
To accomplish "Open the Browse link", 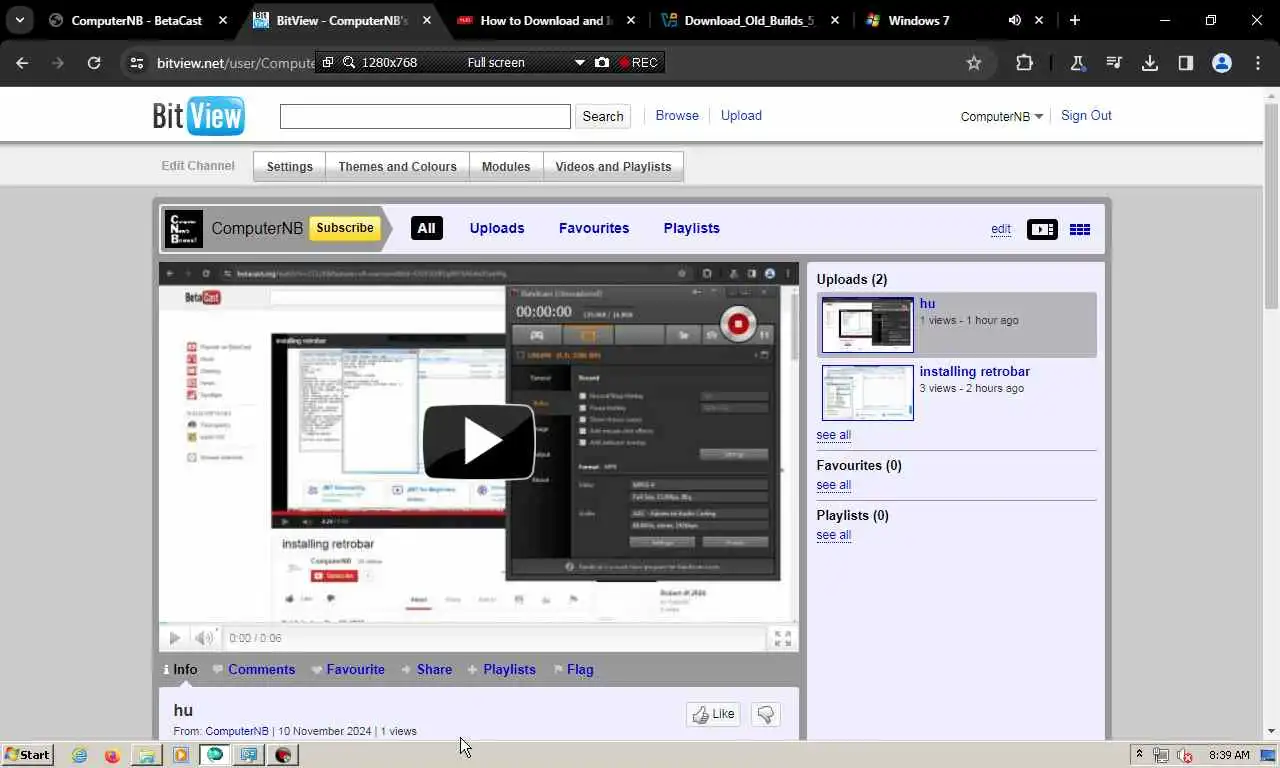I will tap(677, 115).
